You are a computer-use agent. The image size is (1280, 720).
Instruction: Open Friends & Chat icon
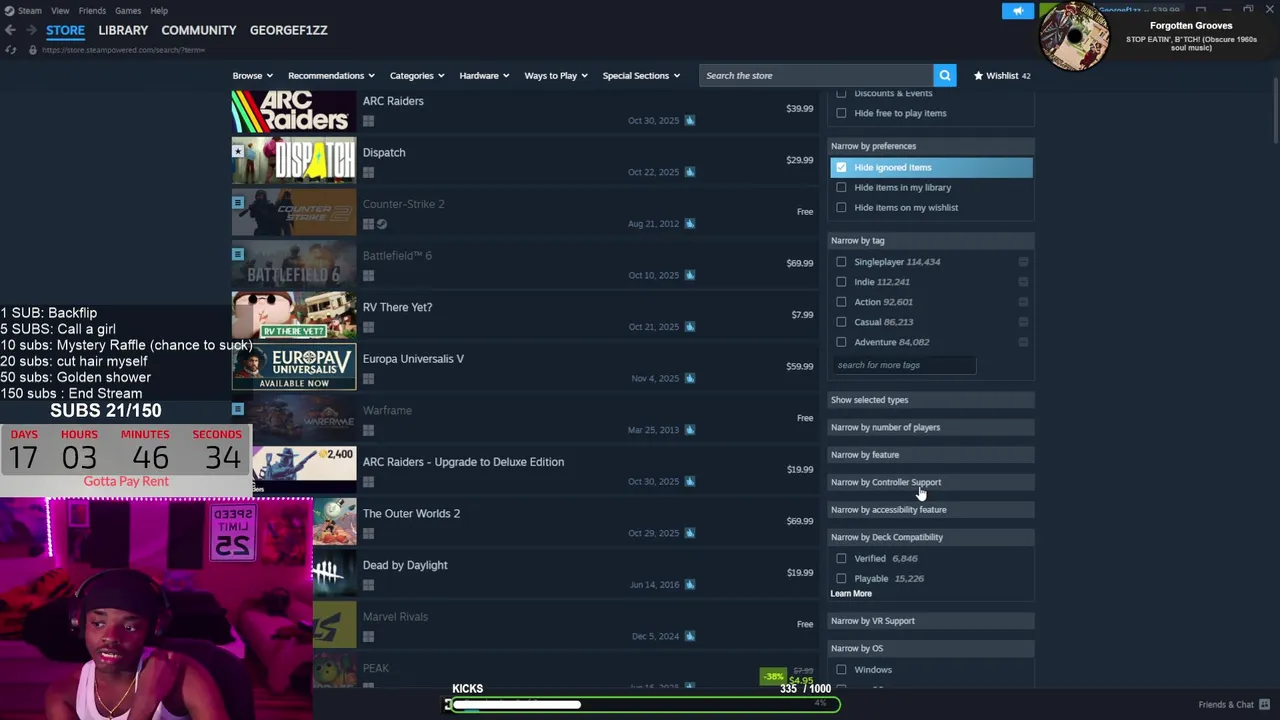(x=1265, y=704)
